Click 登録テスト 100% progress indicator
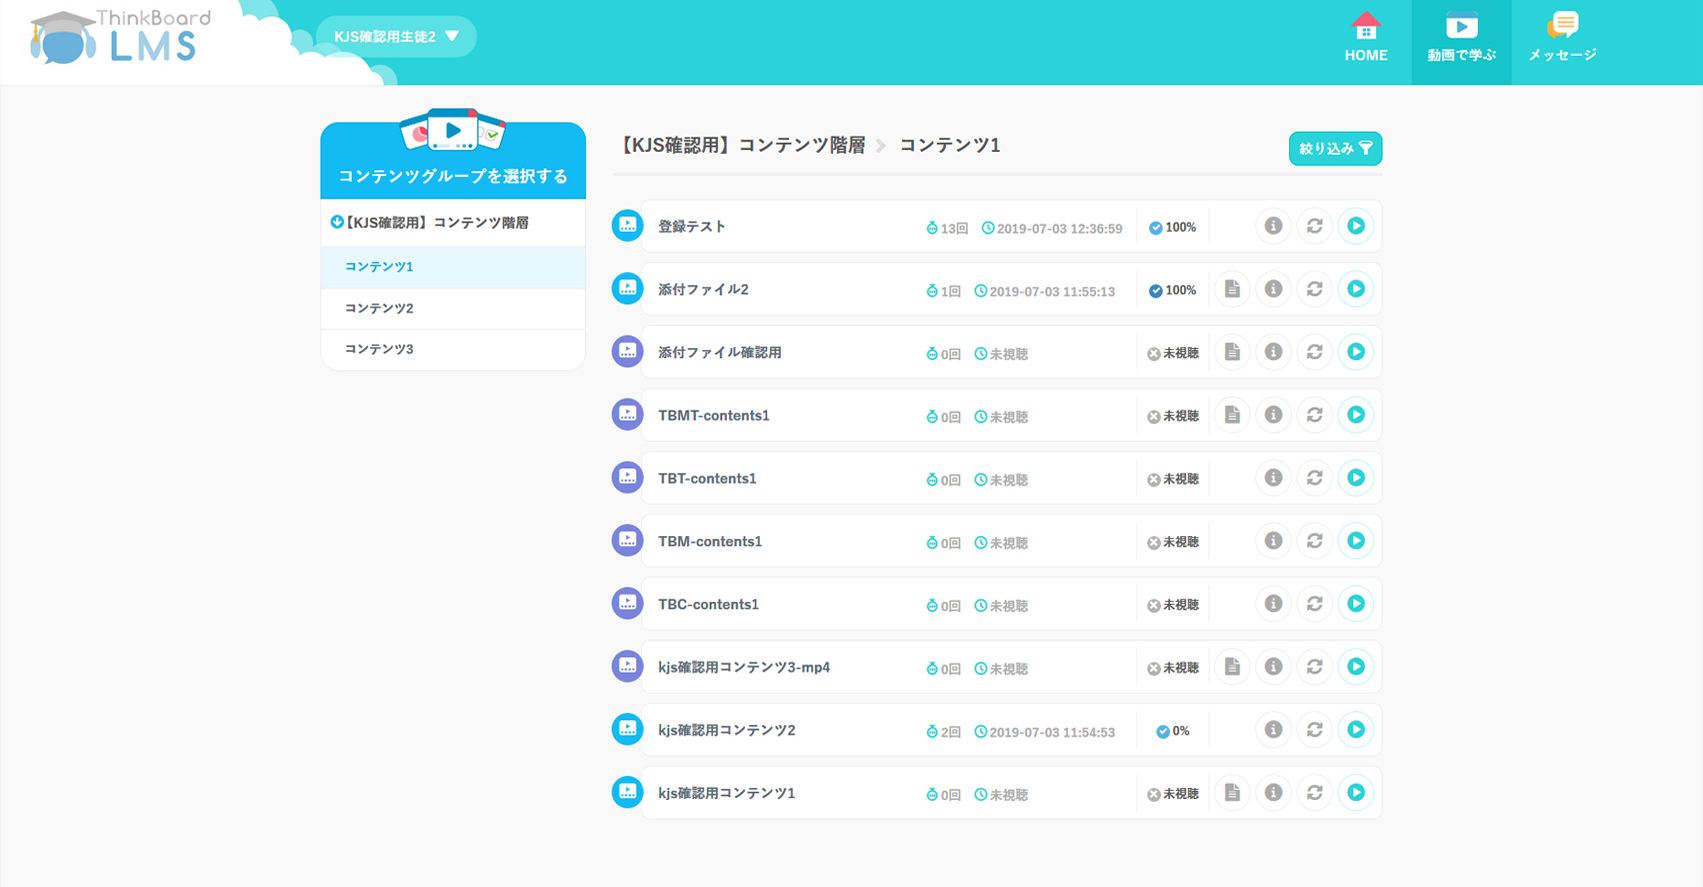This screenshot has width=1703, height=887. (x=1172, y=228)
